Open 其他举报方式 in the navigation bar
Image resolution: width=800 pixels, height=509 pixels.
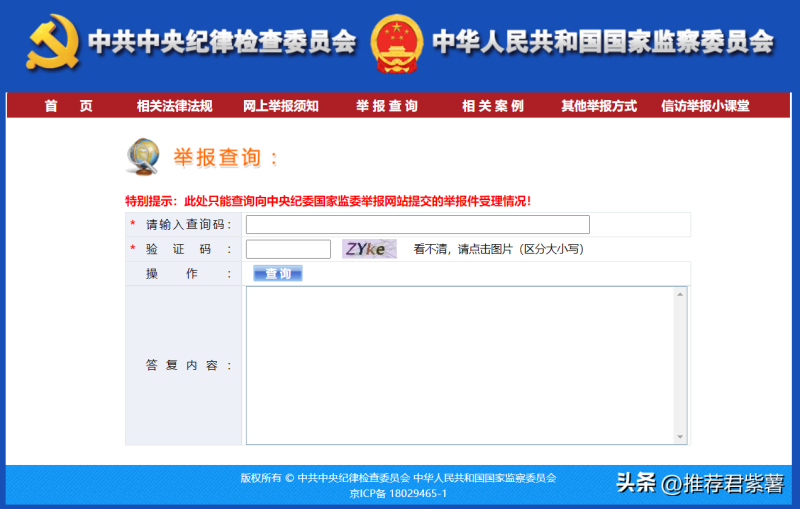pyautogui.click(x=598, y=106)
